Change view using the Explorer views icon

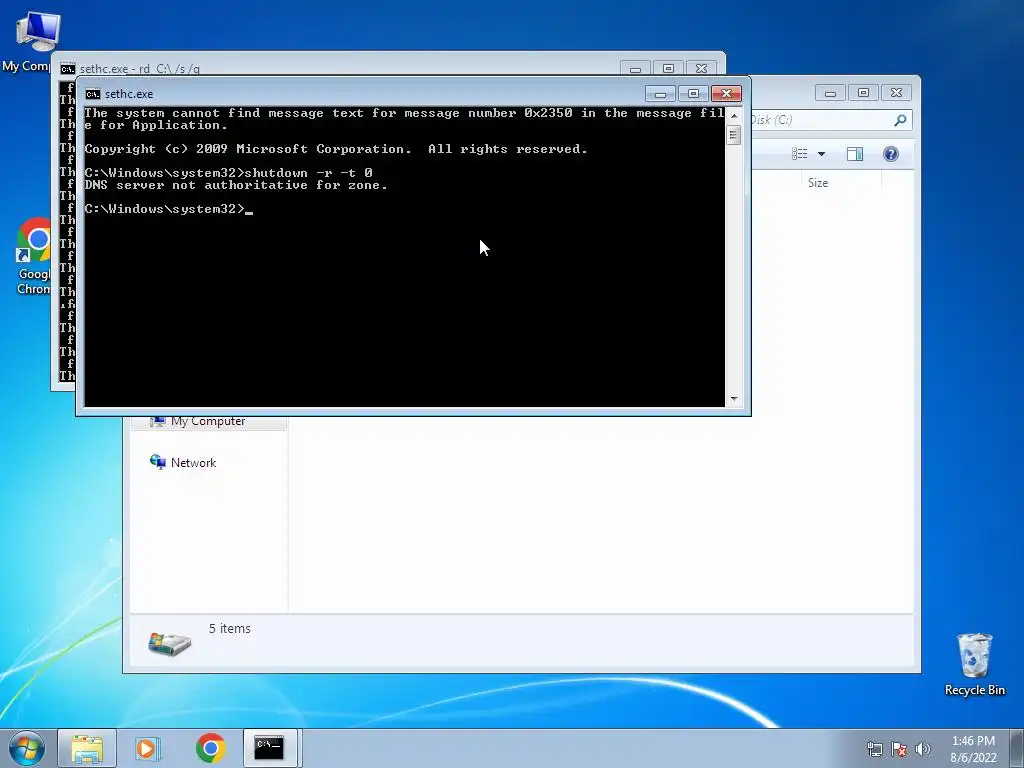point(799,154)
